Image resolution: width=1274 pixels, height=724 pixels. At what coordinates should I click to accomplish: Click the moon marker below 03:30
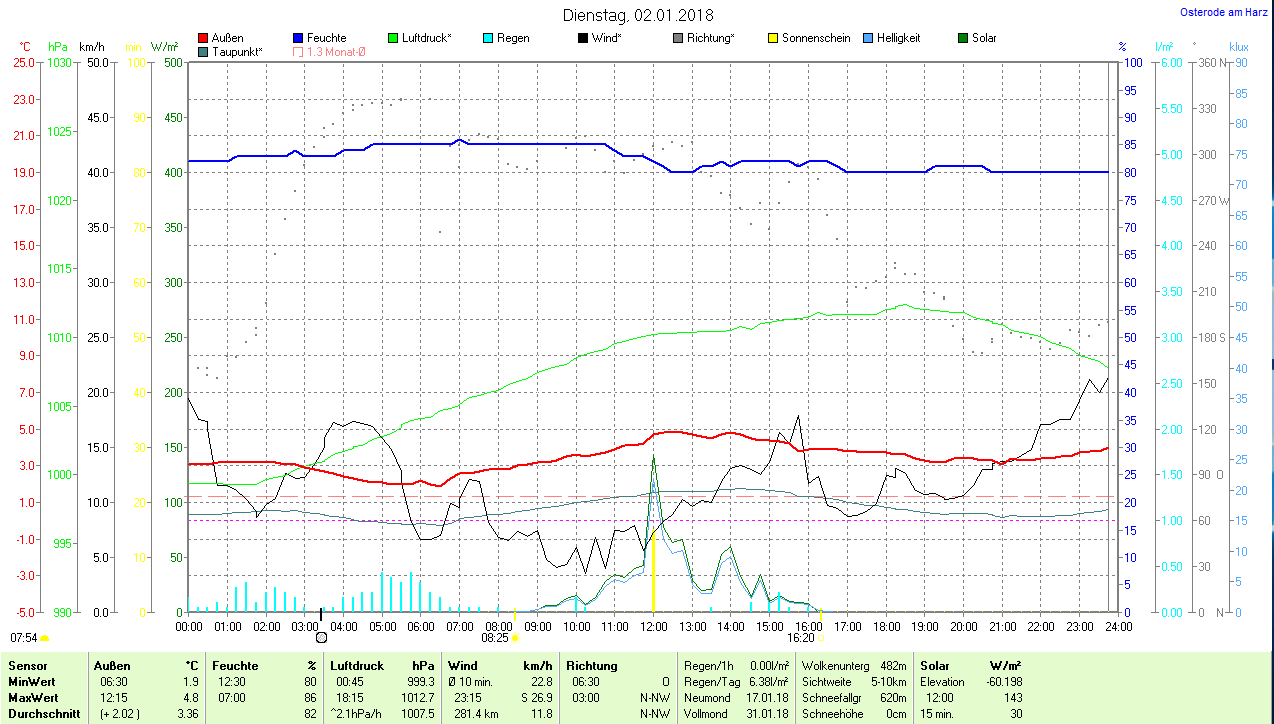pyautogui.click(x=321, y=637)
